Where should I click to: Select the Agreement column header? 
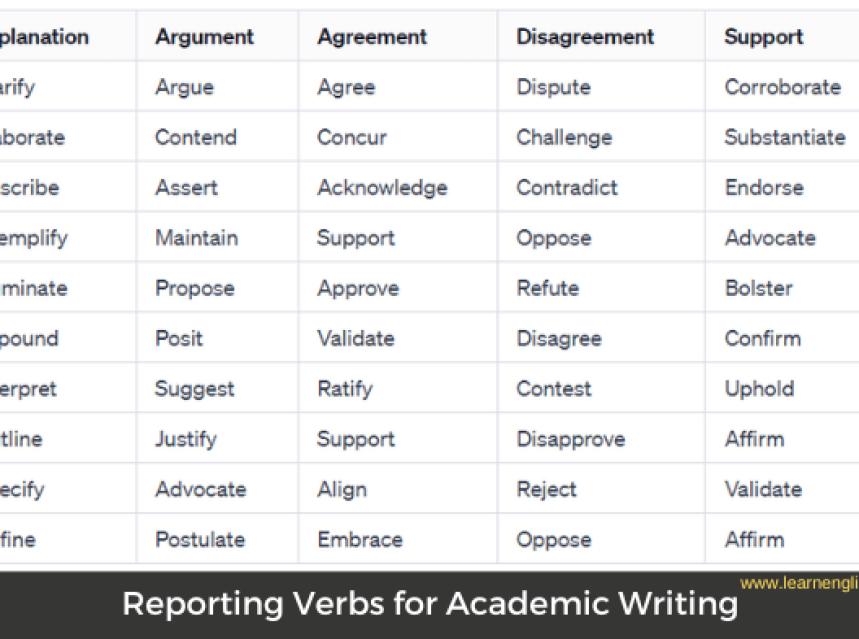pyautogui.click(x=372, y=37)
